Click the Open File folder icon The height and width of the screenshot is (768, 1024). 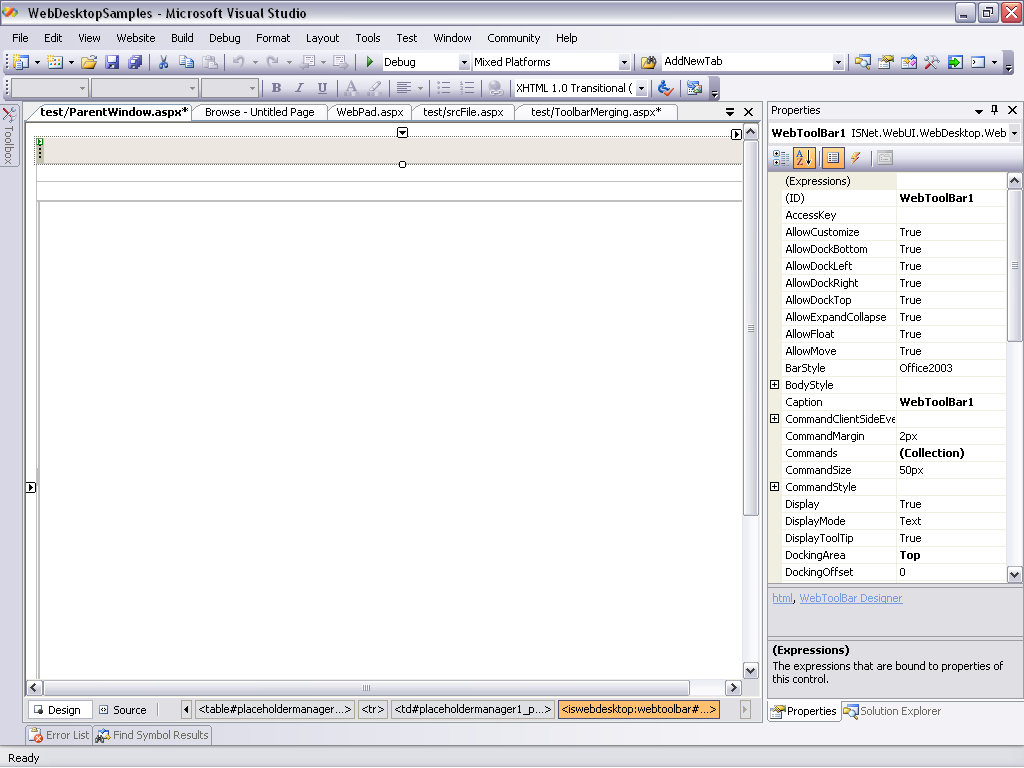pyautogui.click(x=89, y=62)
